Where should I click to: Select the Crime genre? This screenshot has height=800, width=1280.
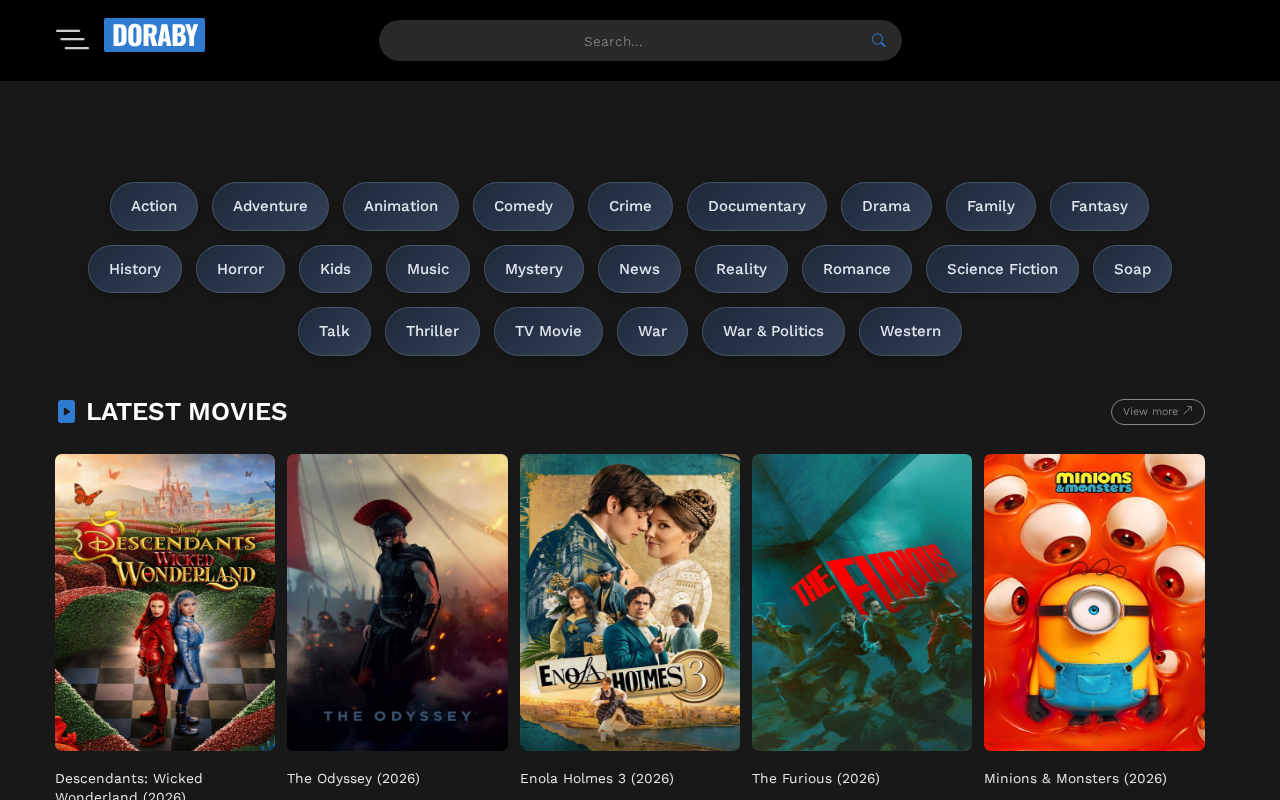(630, 206)
